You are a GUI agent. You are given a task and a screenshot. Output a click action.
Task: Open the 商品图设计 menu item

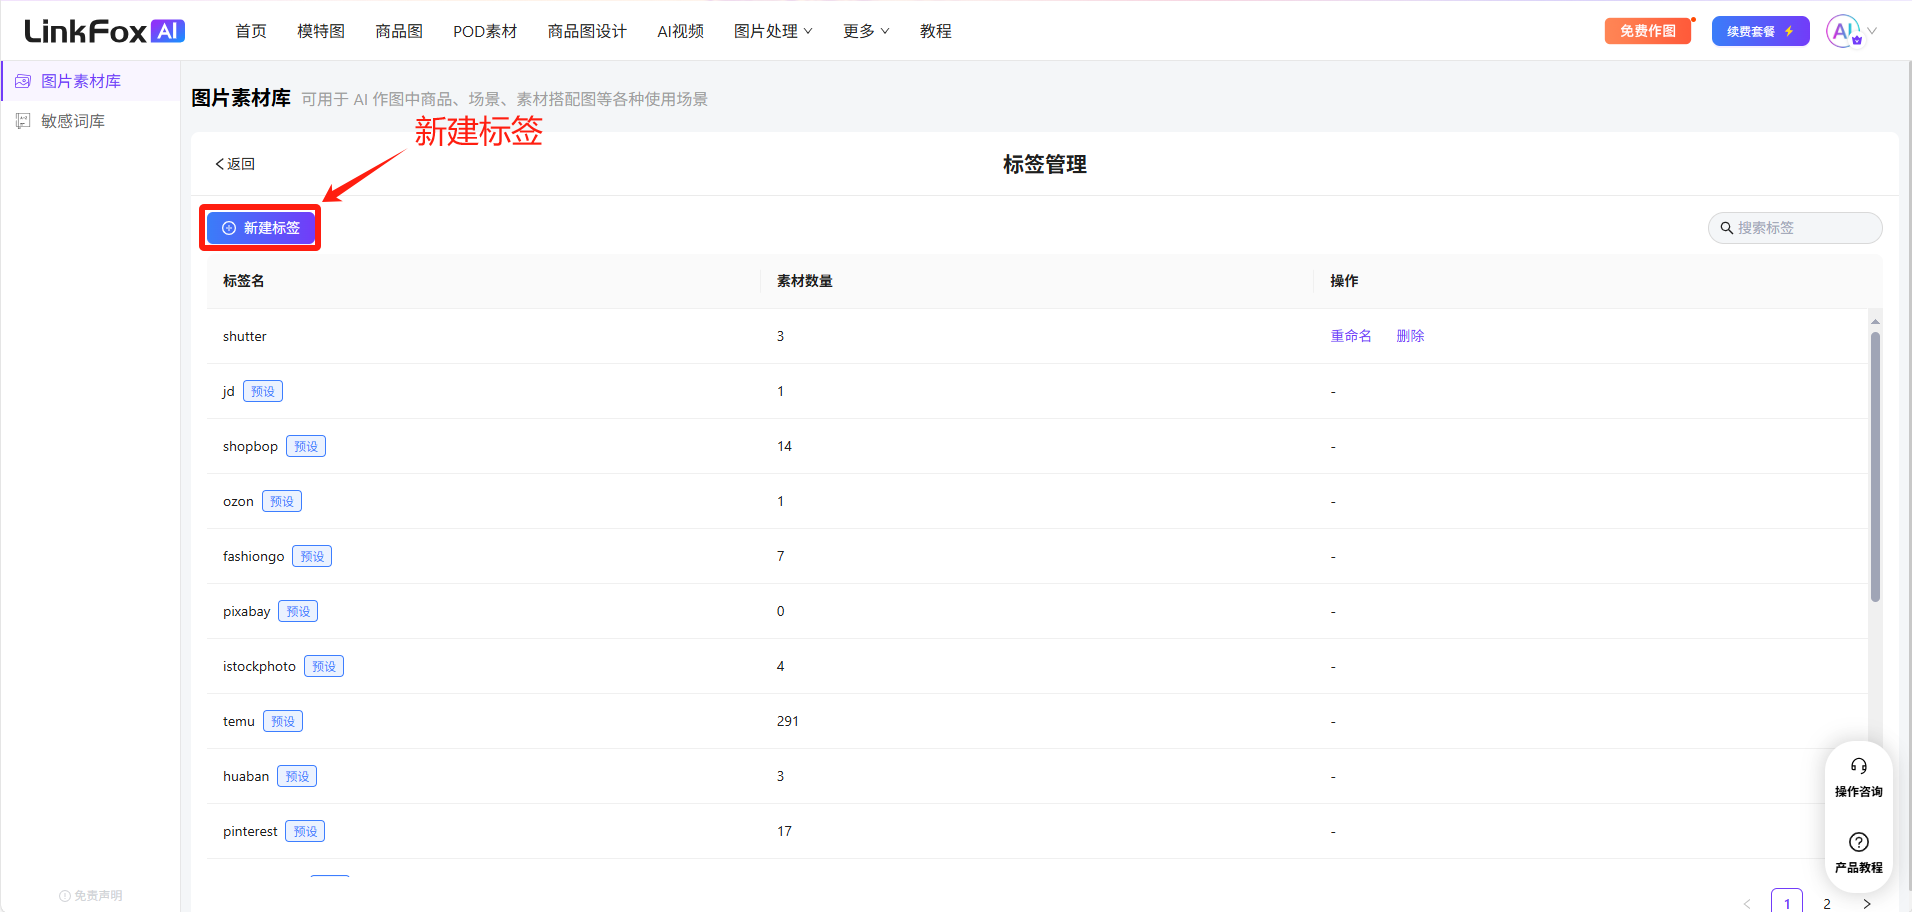pos(587,31)
